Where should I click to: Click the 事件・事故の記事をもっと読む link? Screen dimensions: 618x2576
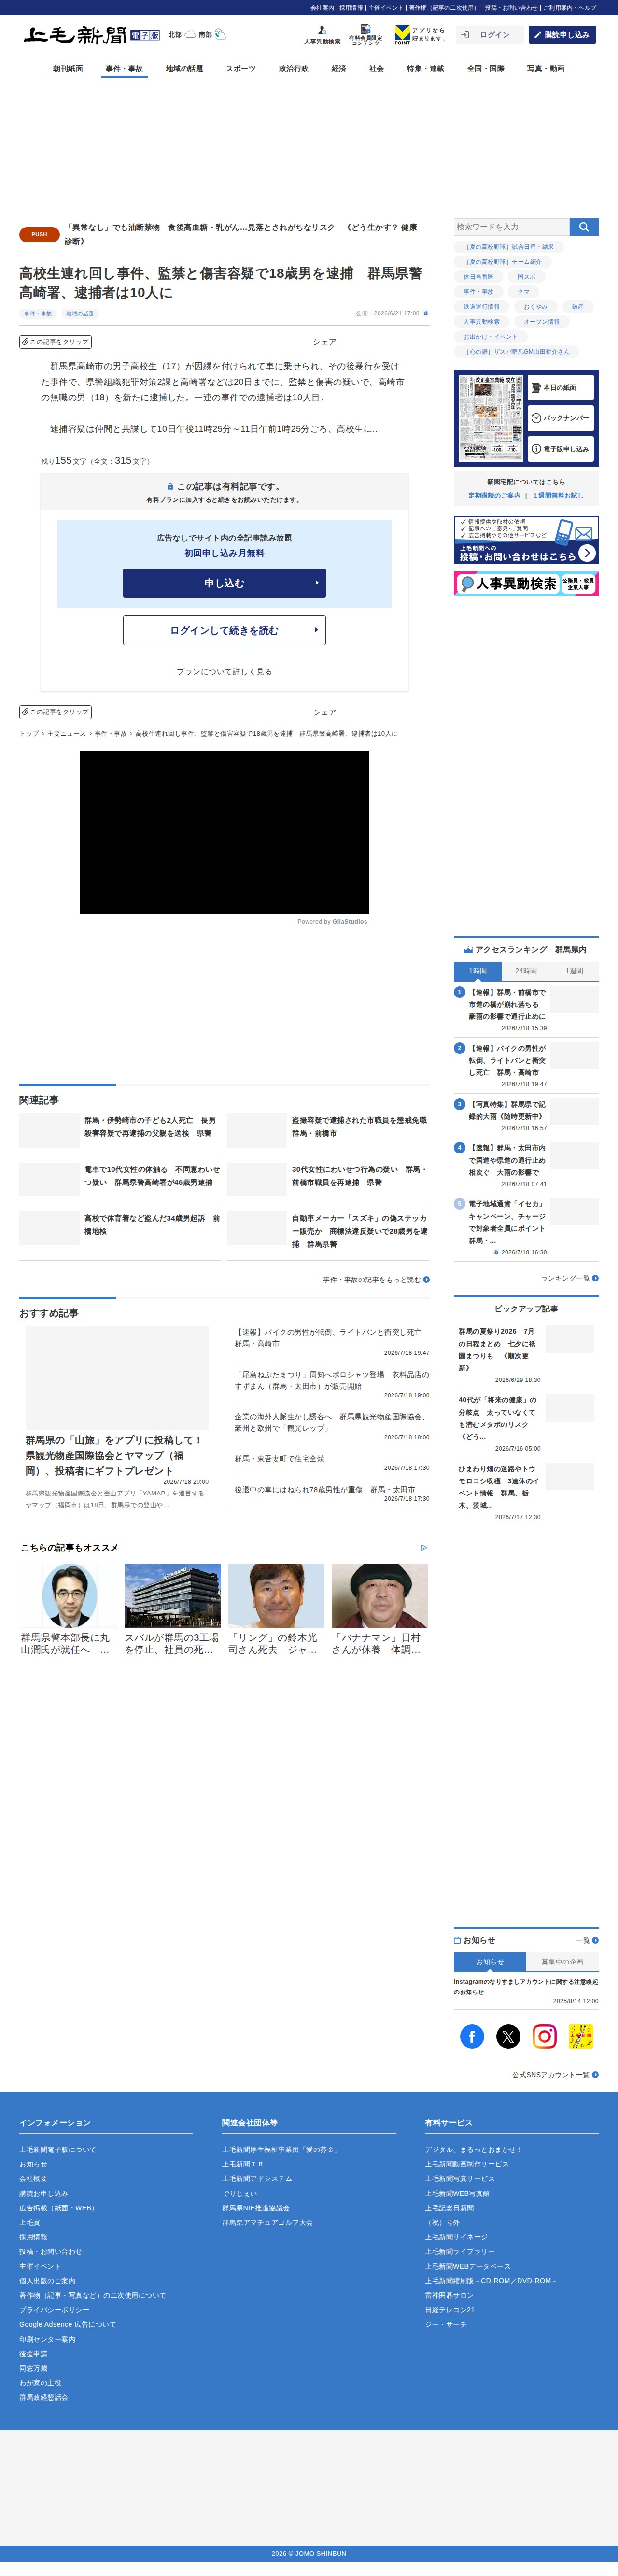coord(376,1279)
